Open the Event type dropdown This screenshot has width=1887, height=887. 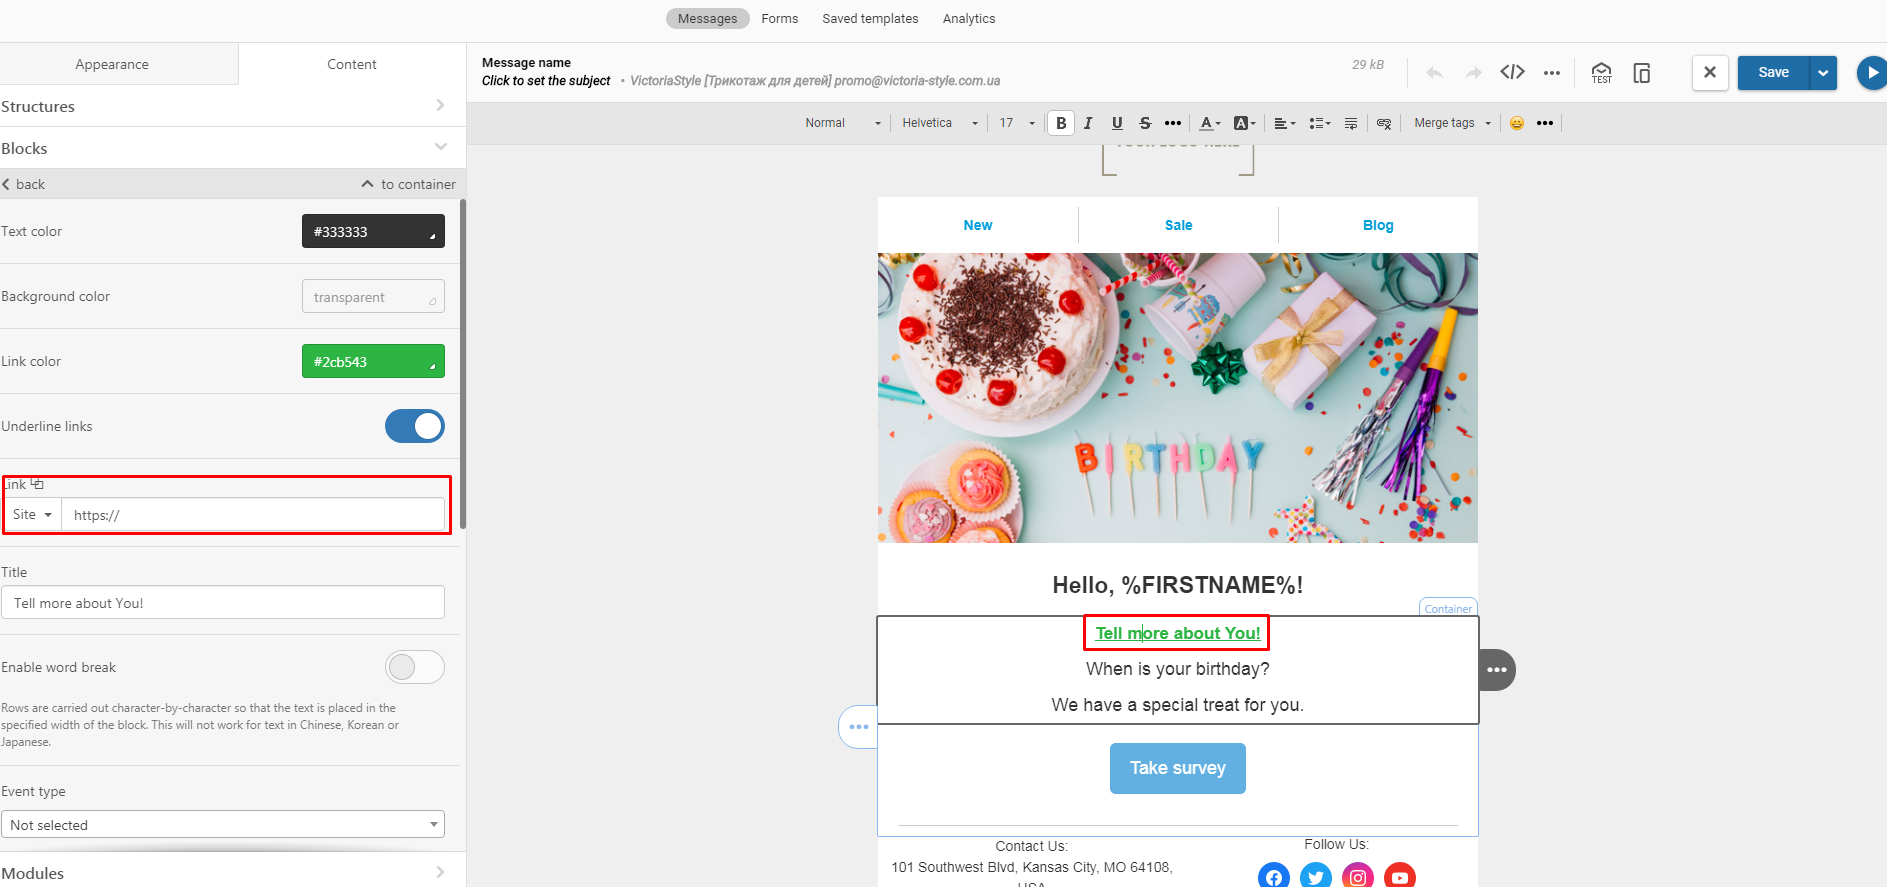click(x=223, y=824)
